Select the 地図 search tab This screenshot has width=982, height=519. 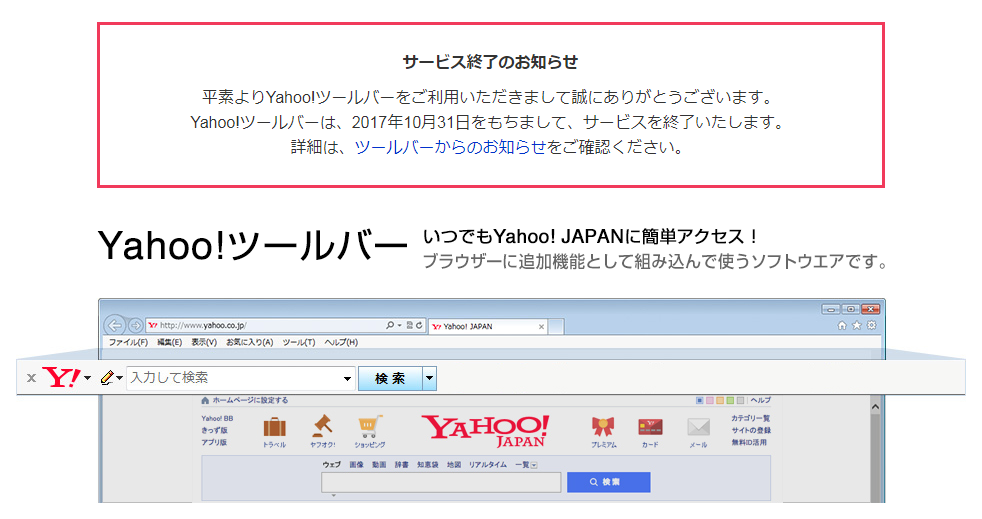[454, 465]
